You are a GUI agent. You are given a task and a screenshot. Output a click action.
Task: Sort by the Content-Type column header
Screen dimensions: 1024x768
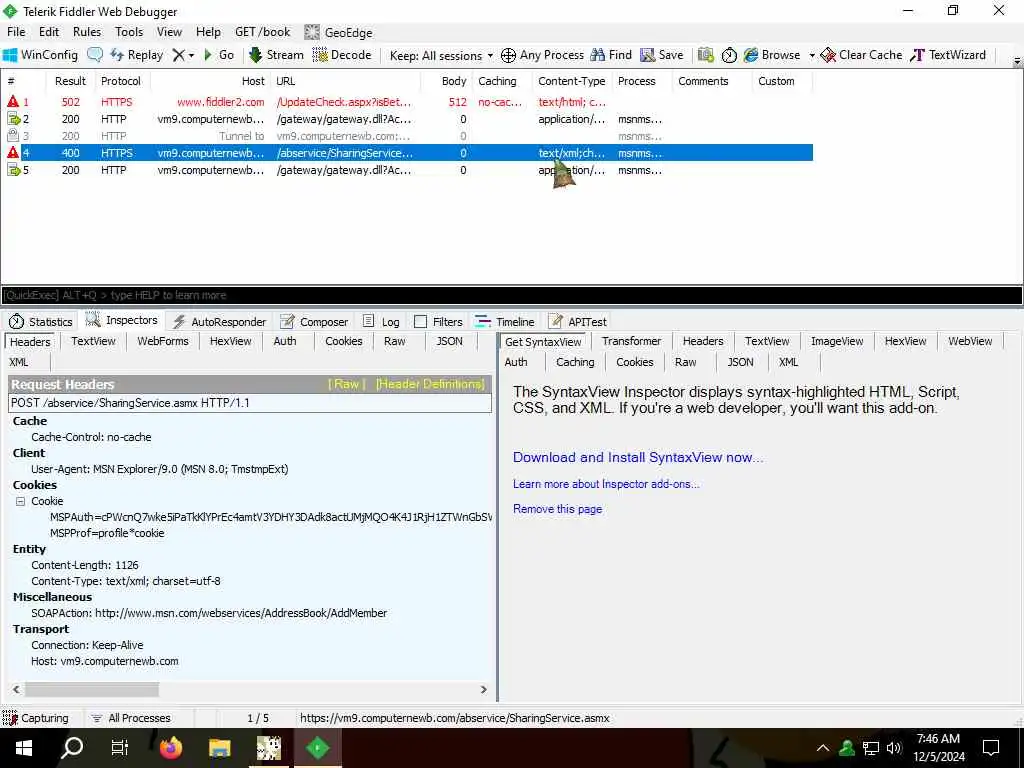571,81
